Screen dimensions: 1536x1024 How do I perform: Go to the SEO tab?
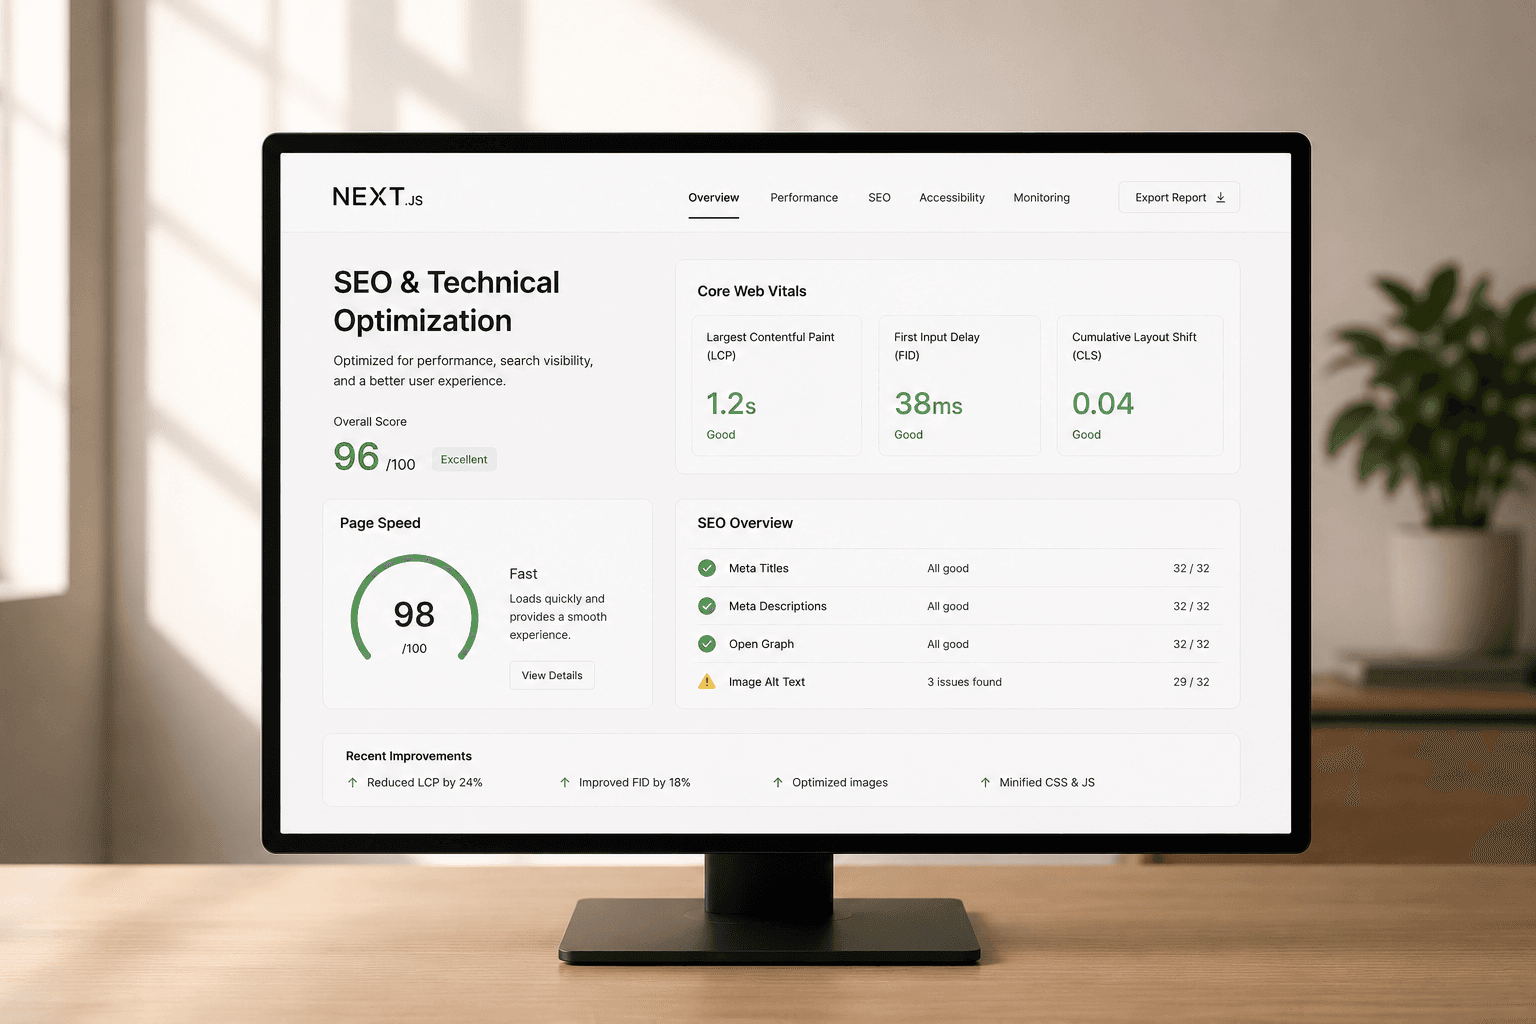(x=879, y=198)
